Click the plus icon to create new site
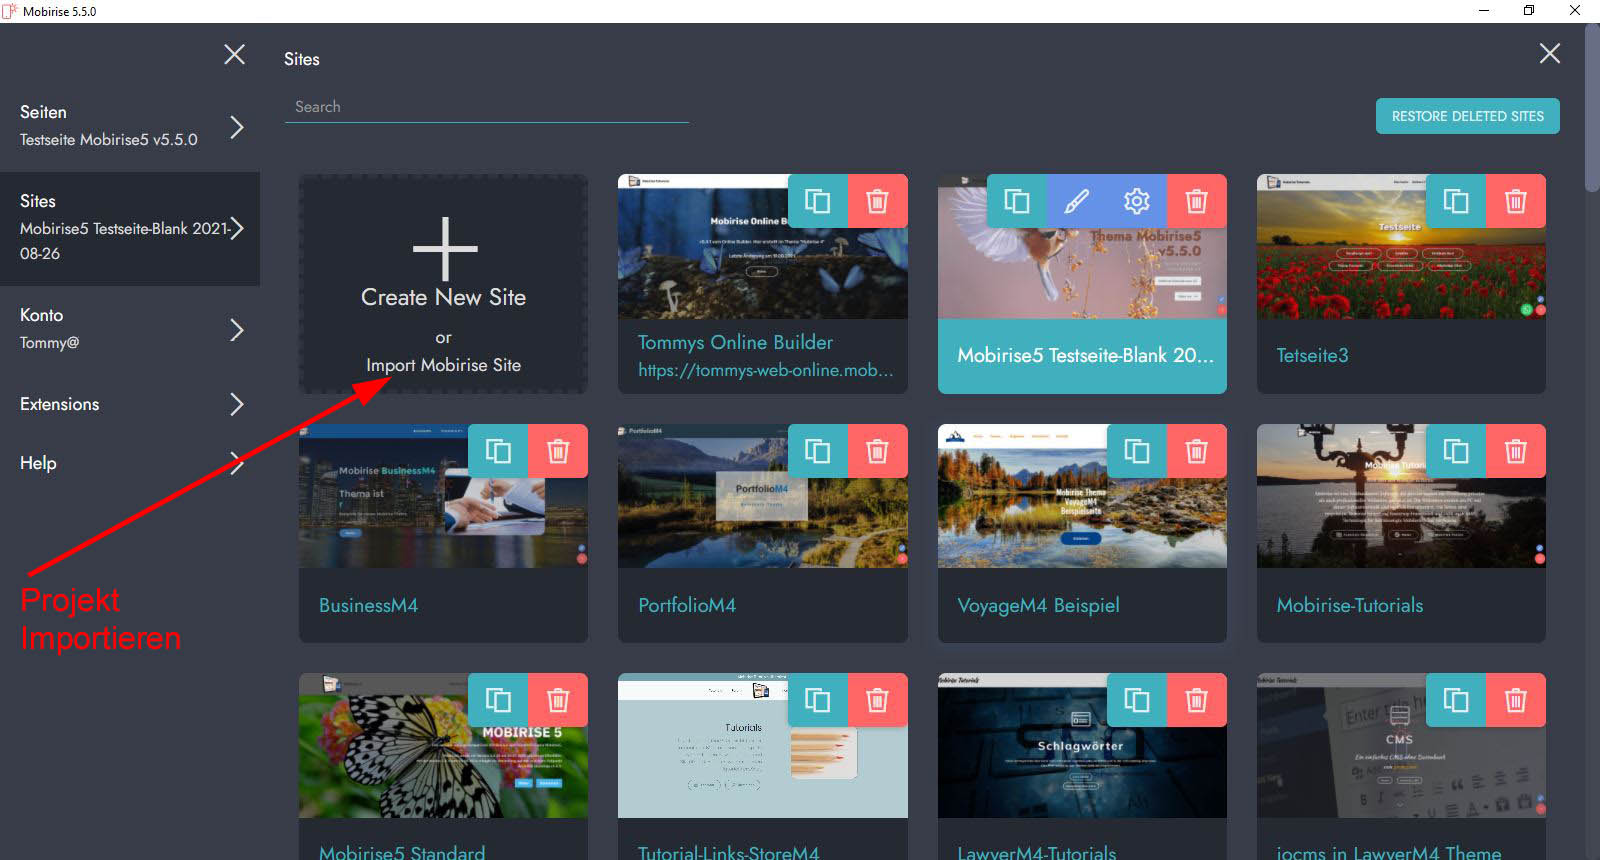The height and width of the screenshot is (860, 1600). click(x=444, y=249)
